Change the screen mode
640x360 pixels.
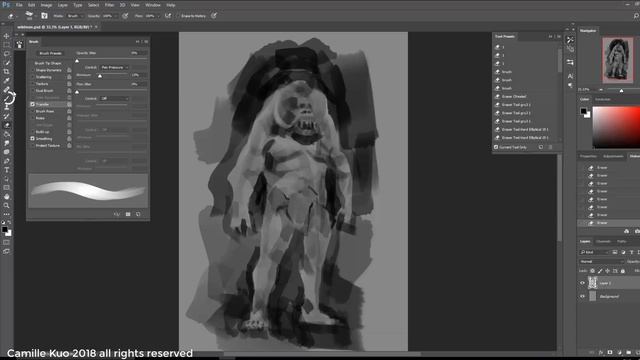tap(7, 251)
